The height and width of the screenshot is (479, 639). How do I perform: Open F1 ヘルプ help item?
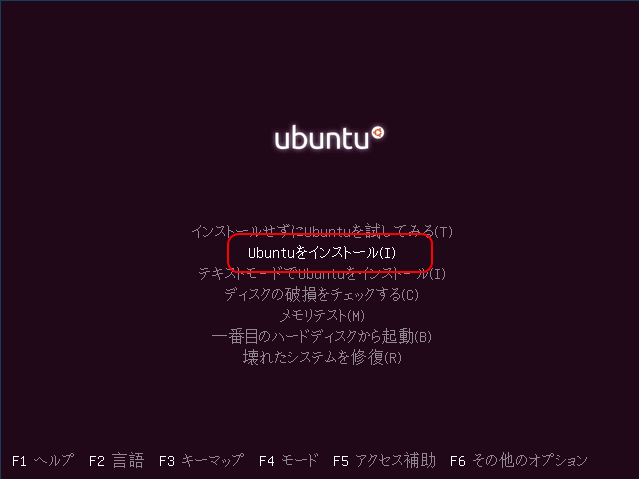pyautogui.click(x=43, y=461)
